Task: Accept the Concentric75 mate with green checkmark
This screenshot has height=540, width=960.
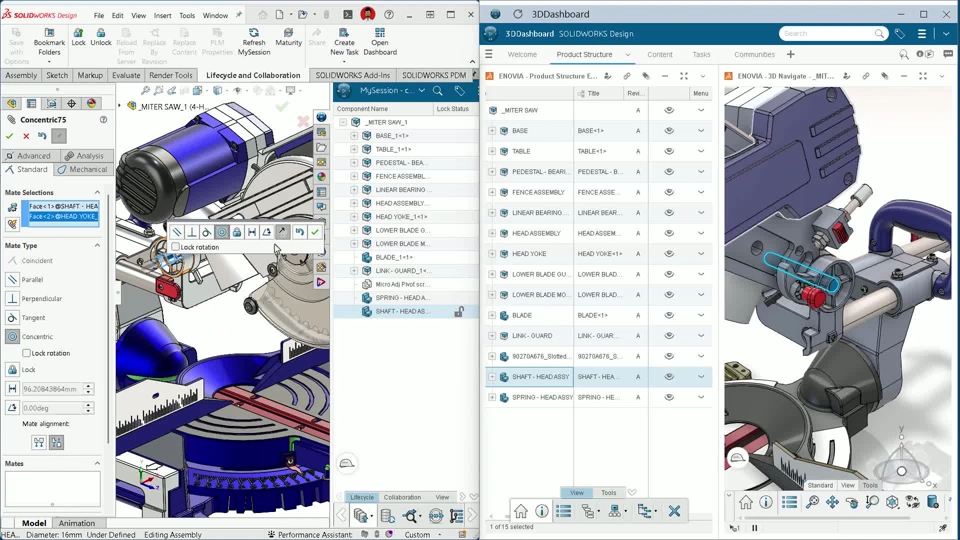Action: pos(9,136)
